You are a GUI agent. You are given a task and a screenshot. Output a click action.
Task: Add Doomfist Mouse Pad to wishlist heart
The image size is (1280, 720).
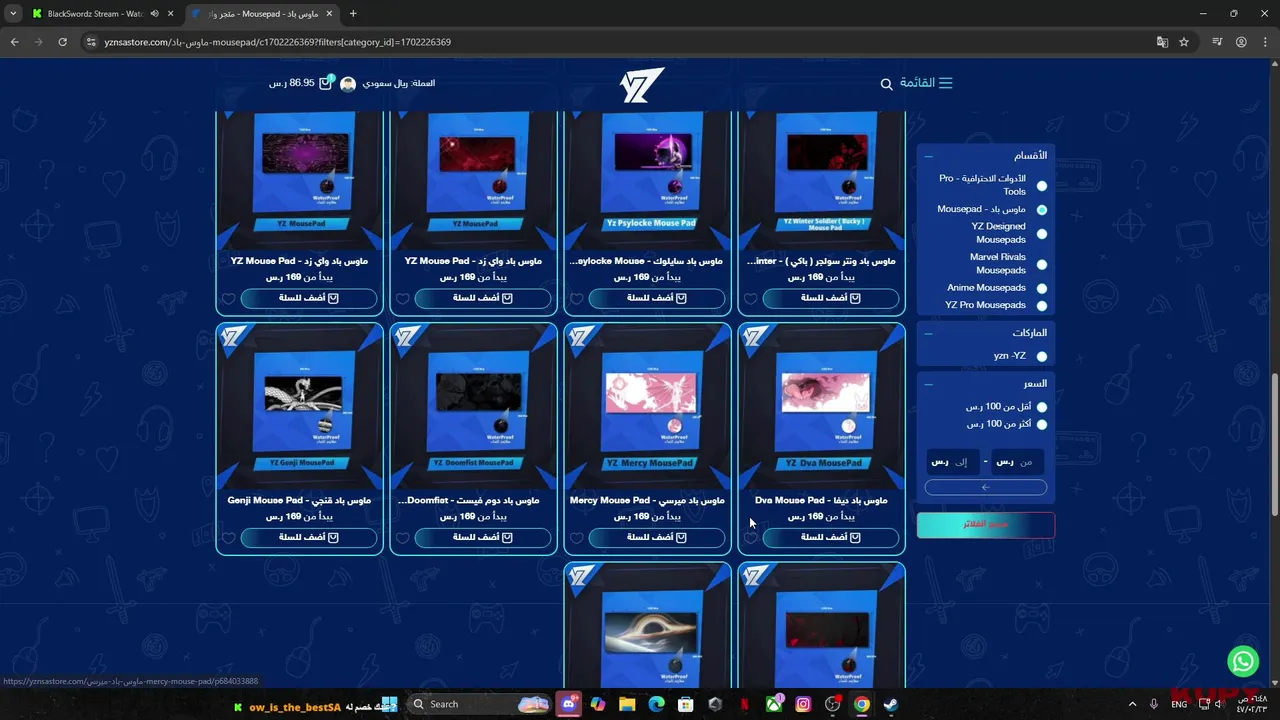(403, 538)
